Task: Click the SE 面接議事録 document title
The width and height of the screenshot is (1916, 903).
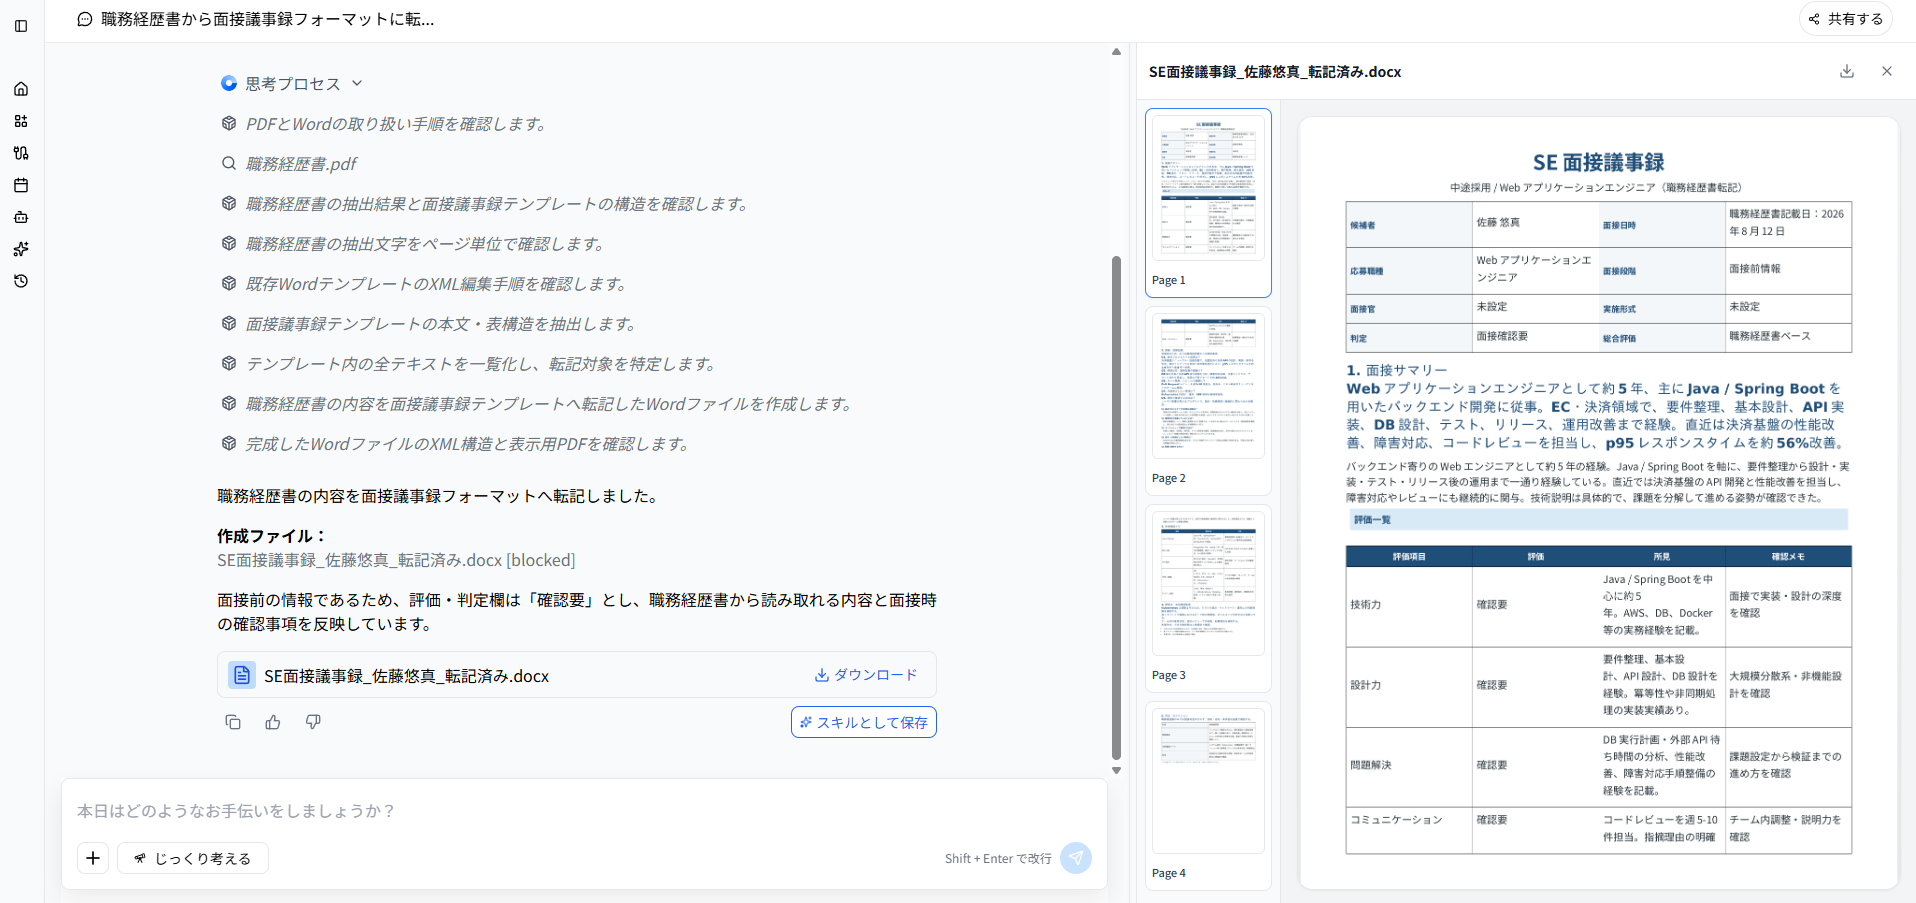Action: pos(1598,162)
